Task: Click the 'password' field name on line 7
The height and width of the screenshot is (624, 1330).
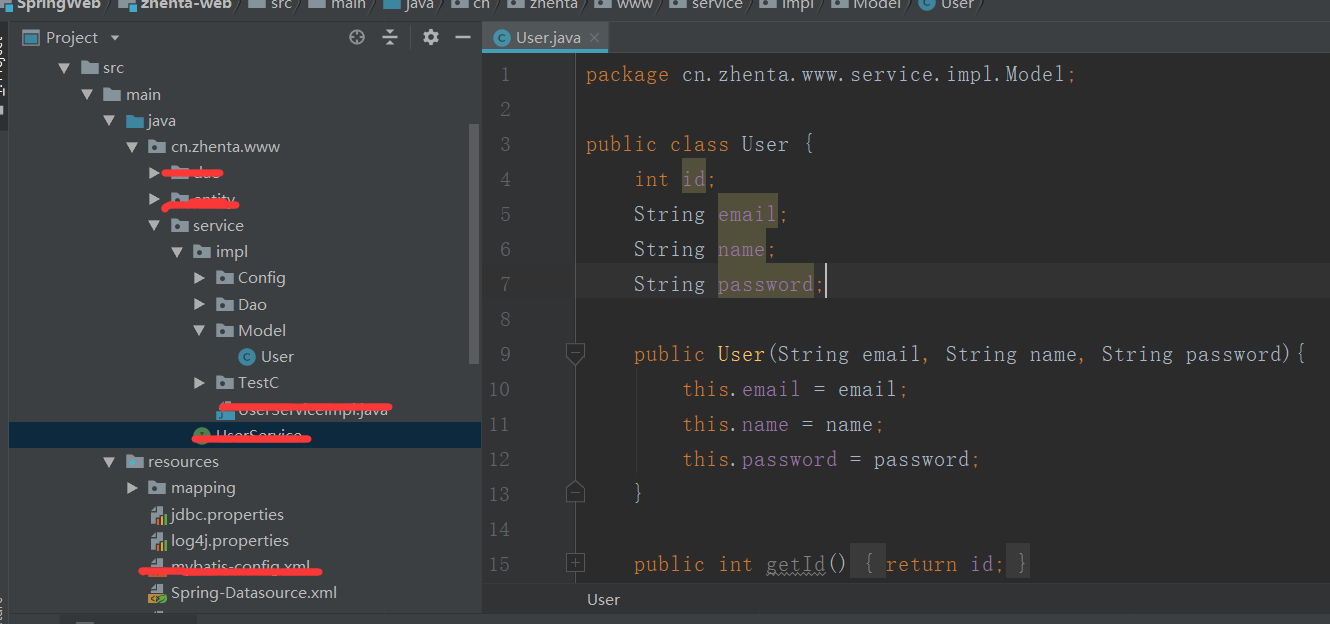Action: pyautogui.click(x=766, y=284)
